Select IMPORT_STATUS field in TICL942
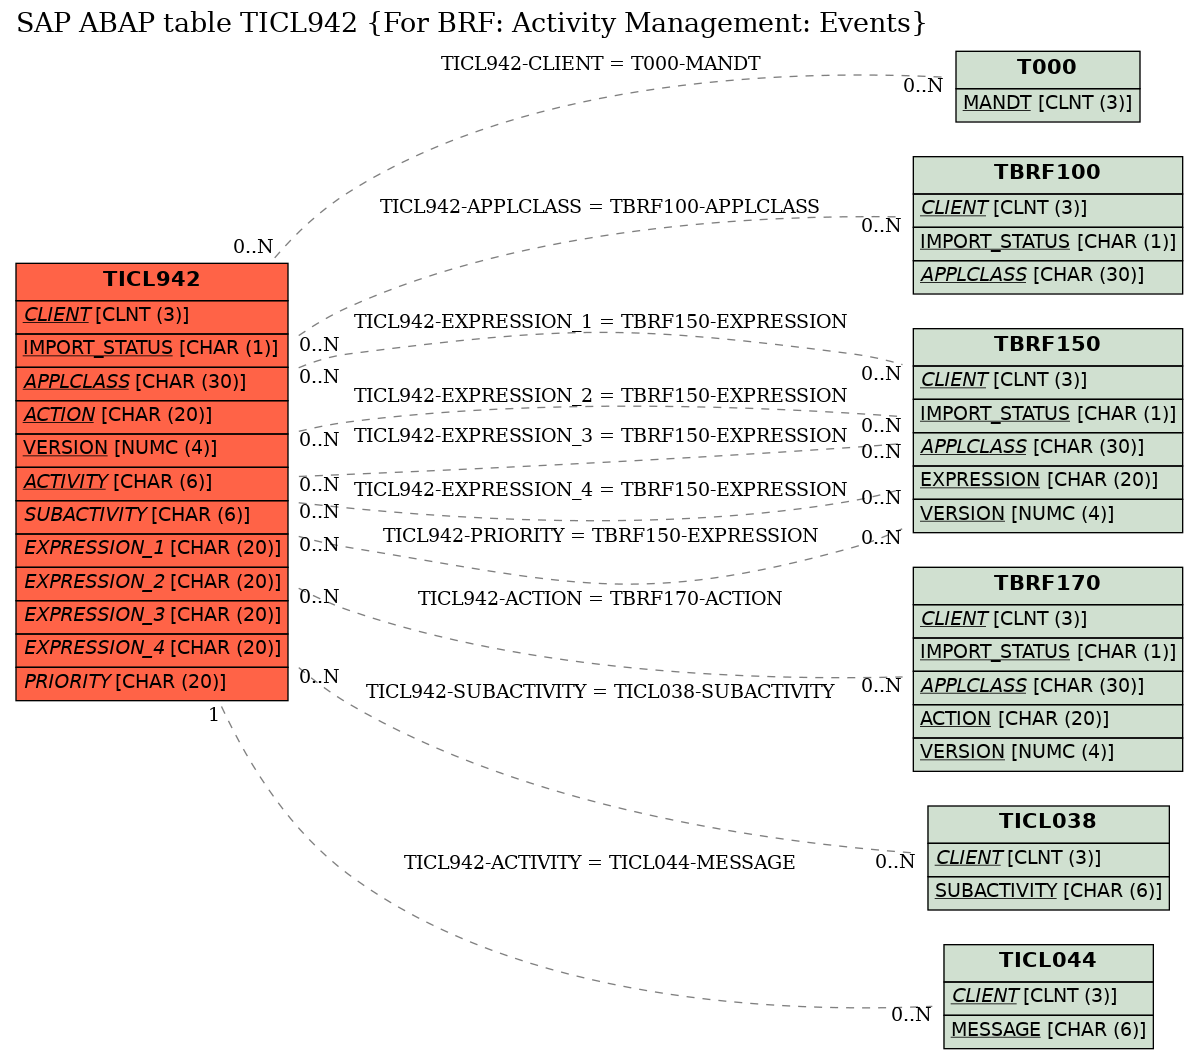This screenshot has width=1199, height=1059. (151, 349)
